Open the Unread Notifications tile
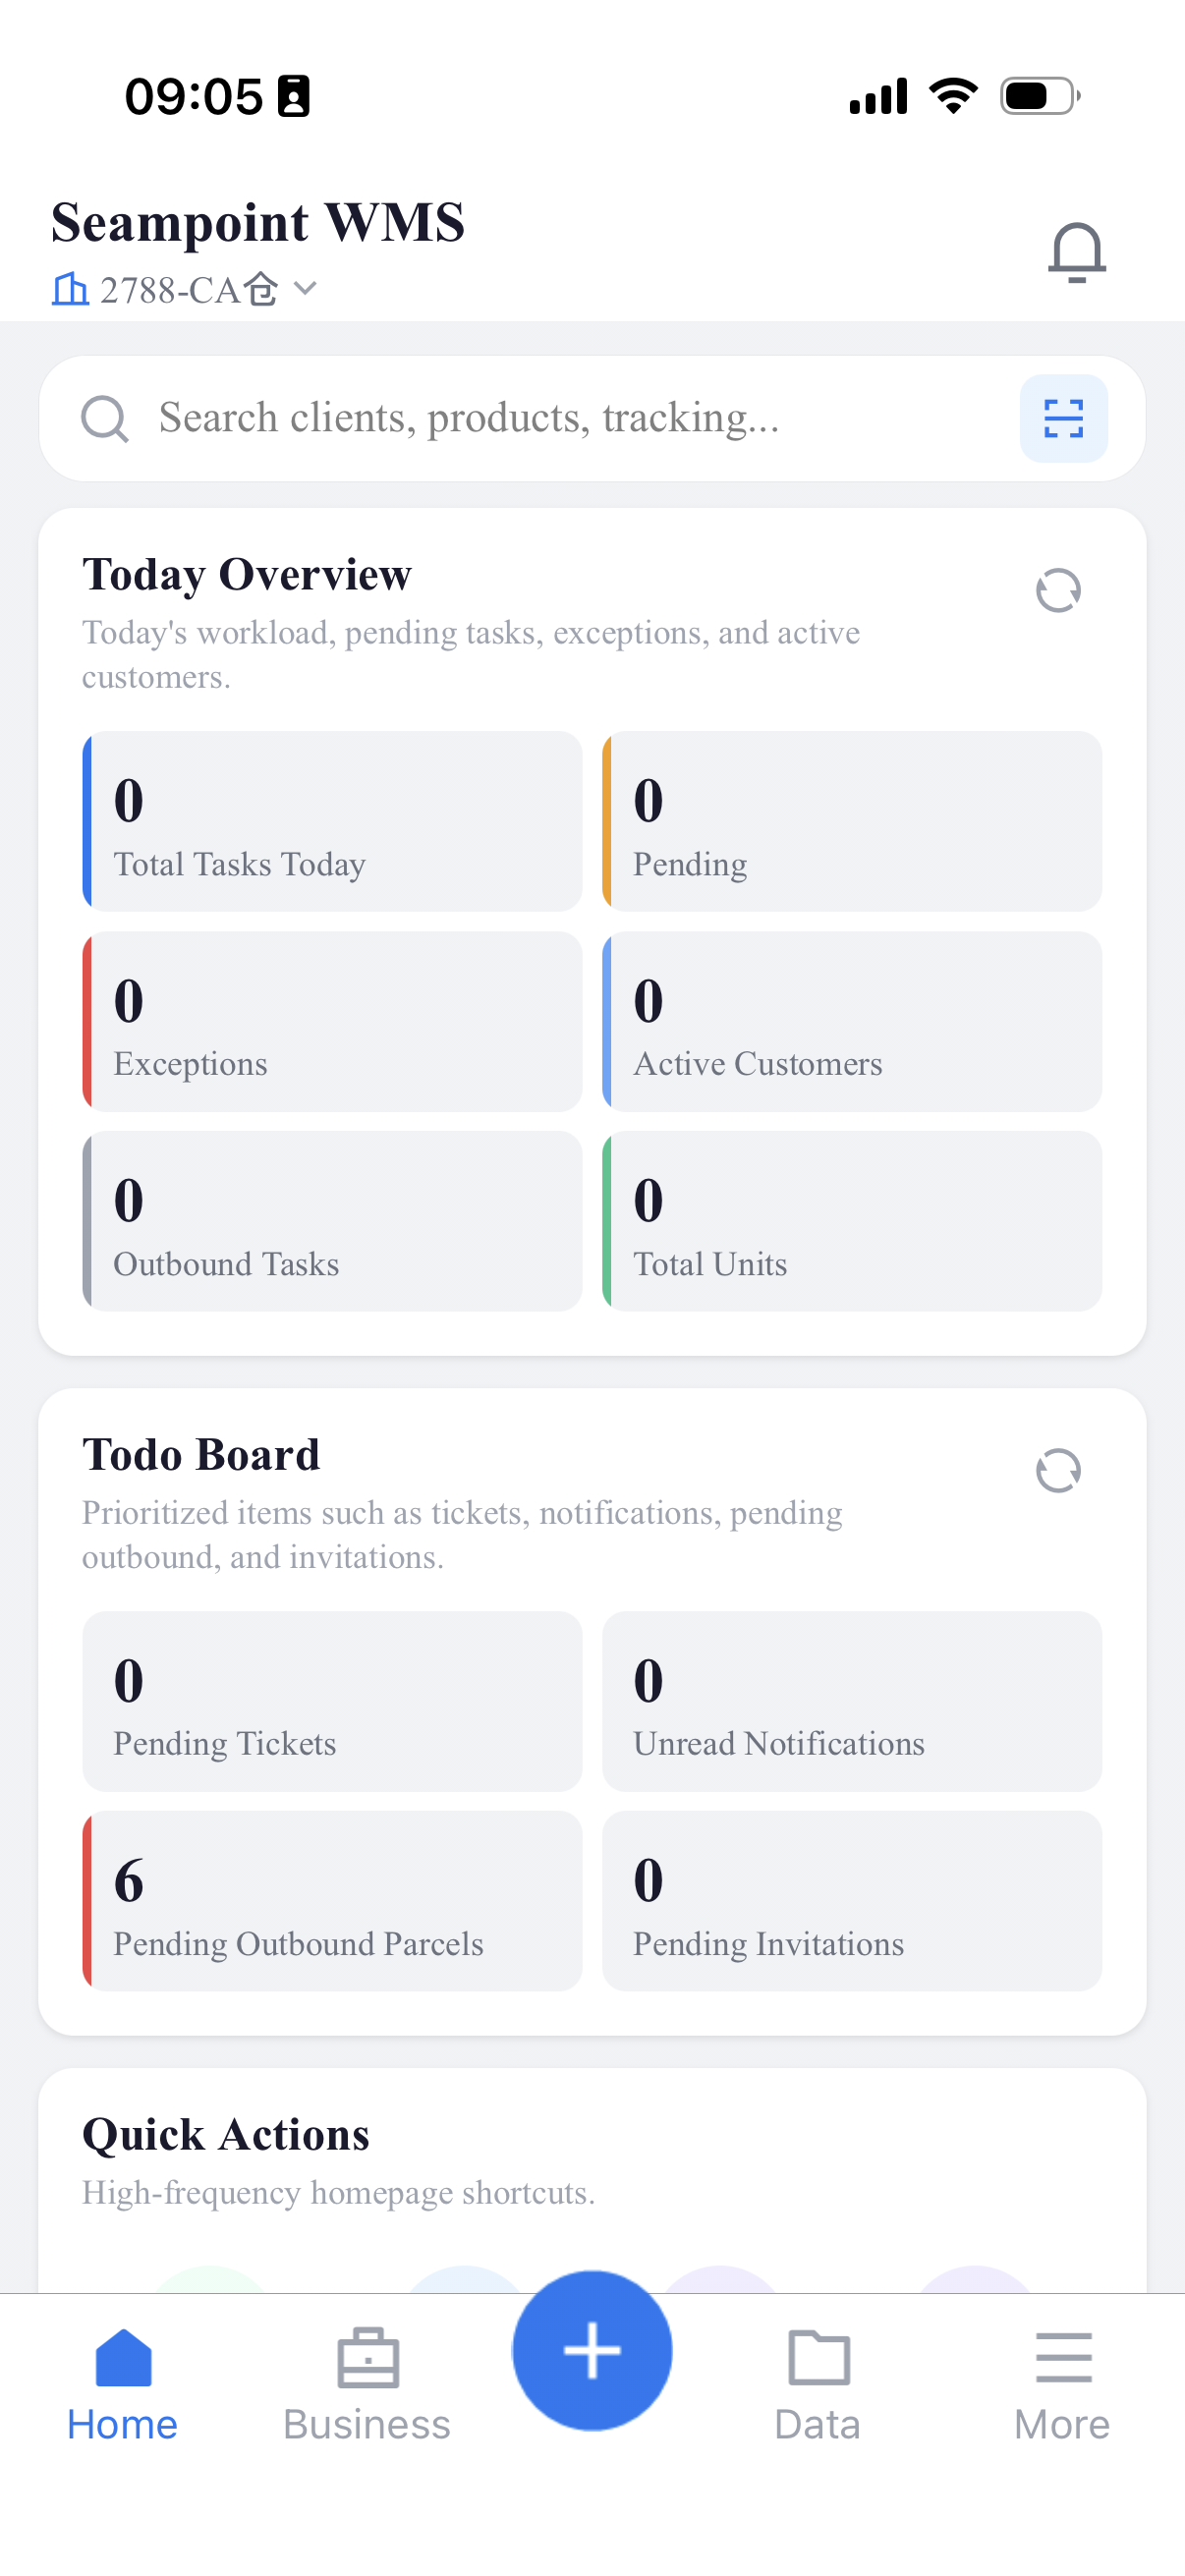This screenshot has height=2576, width=1185. click(852, 1700)
